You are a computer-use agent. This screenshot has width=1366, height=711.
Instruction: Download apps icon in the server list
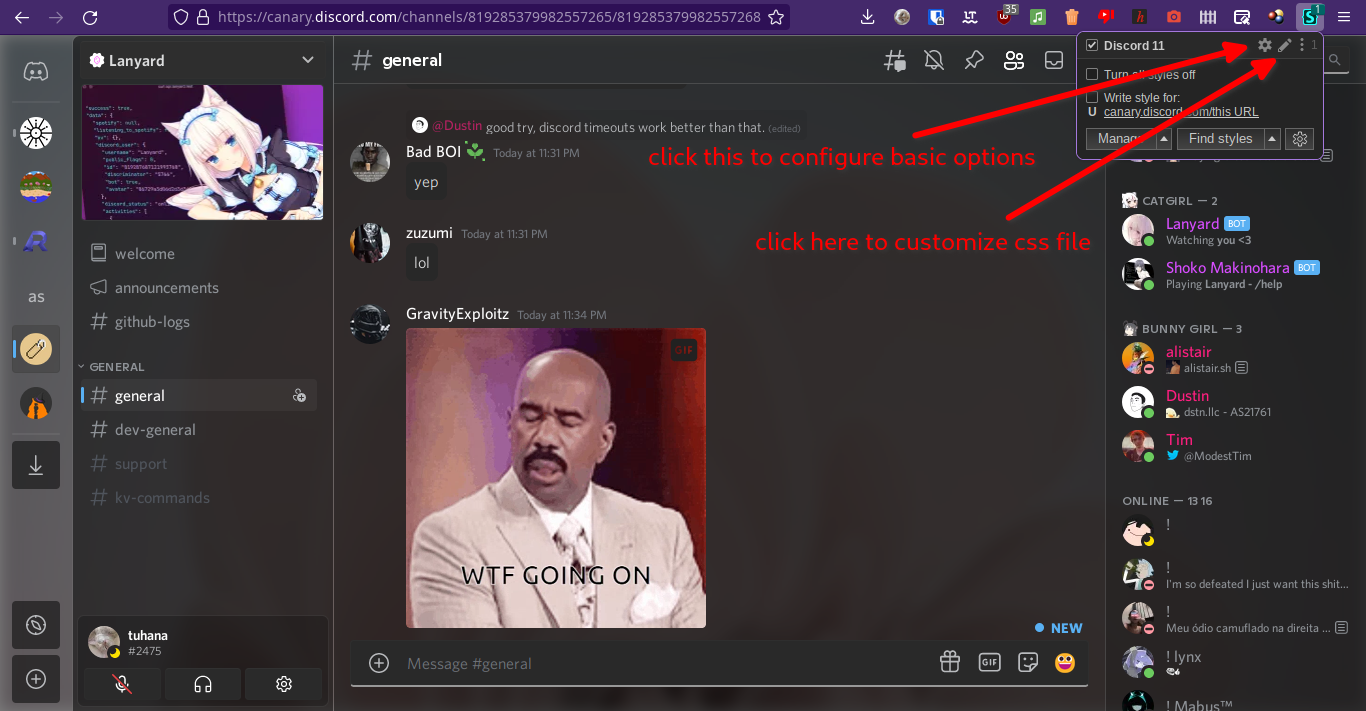(x=36, y=465)
